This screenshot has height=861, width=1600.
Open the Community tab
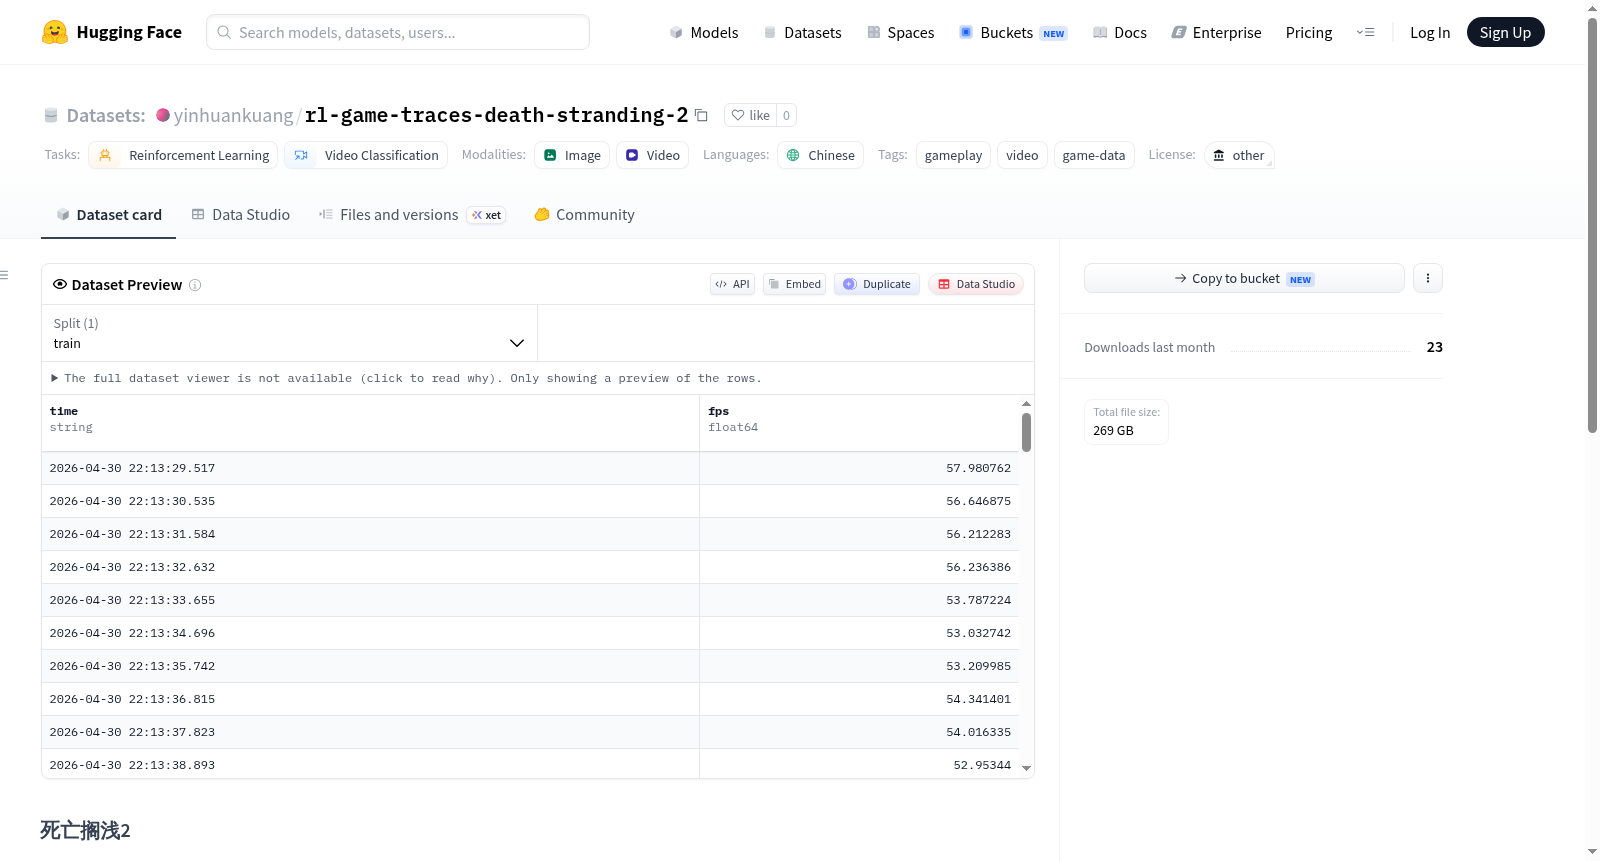coord(584,215)
